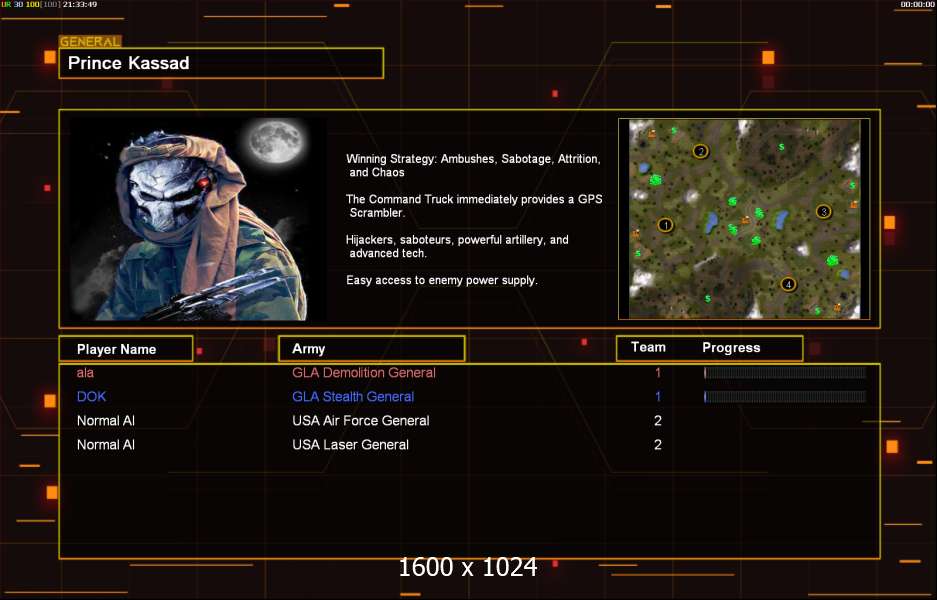The image size is (937, 600).
Task: Click start position marker 4 on map
Action: click(x=788, y=284)
